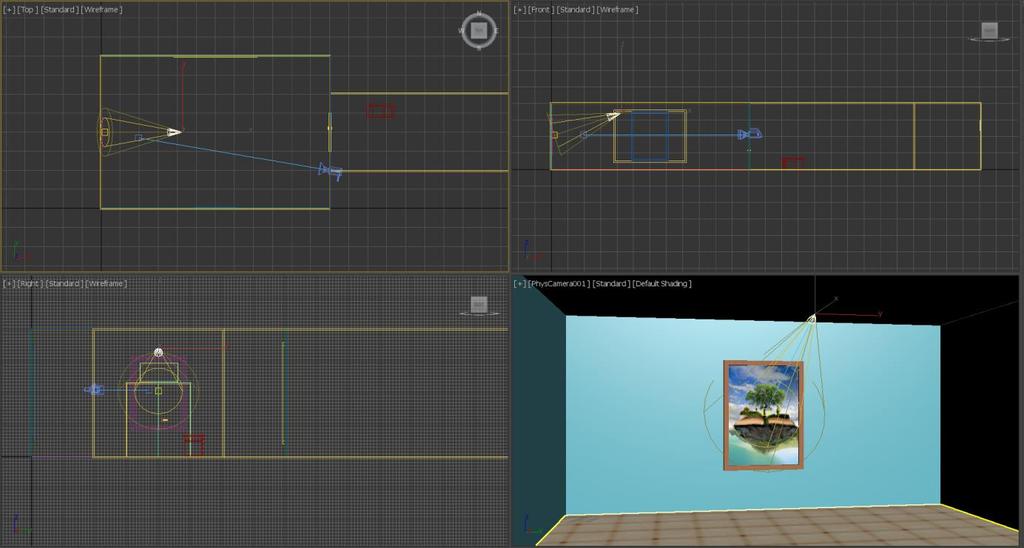Open the [Right] view label menu

pyautogui.click(x=29, y=283)
